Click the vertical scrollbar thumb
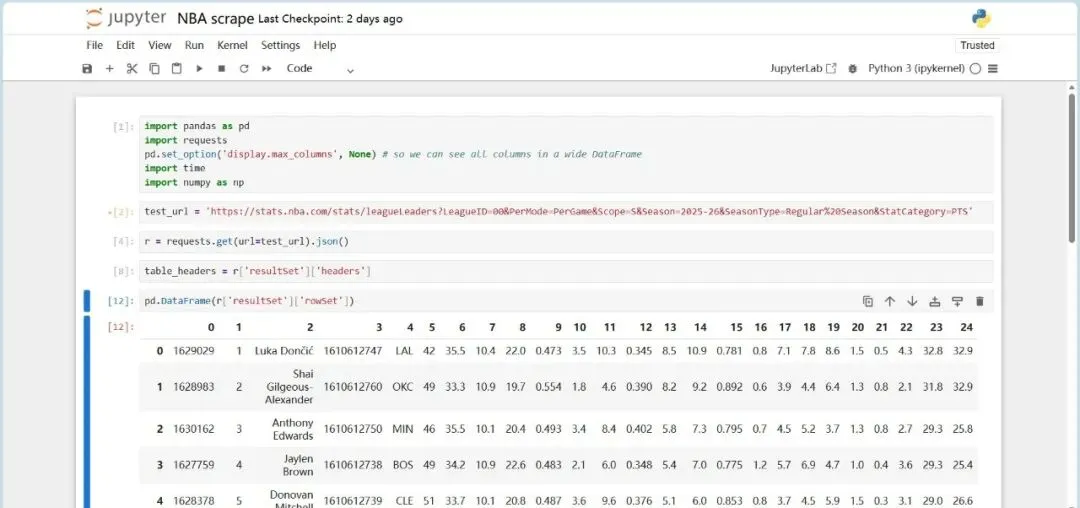The height and width of the screenshot is (508, 1080). [x=1072, y=167]
